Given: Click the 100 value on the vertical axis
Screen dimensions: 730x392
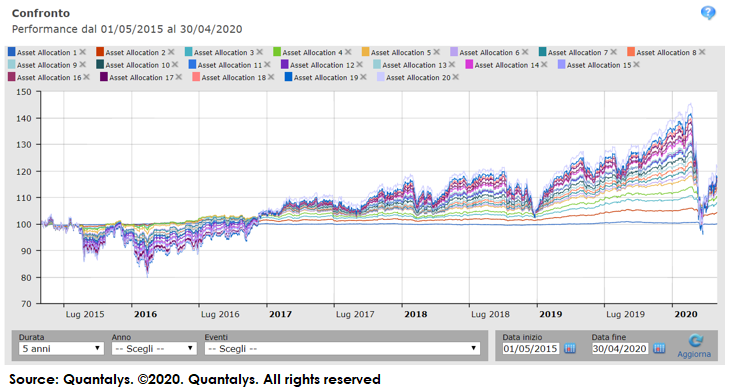Looking at the screenshot, I should (x=24, y=224).
